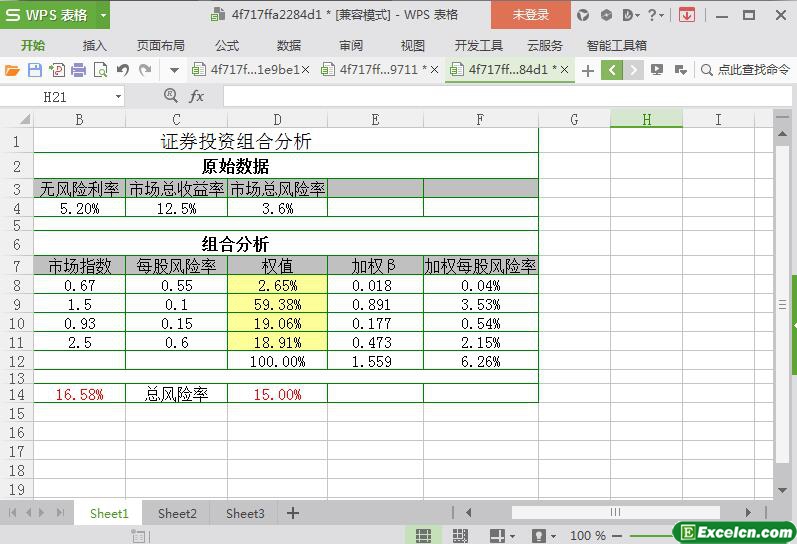Expand the Name Box dropdown
The image size is (797, 544).
118,96
